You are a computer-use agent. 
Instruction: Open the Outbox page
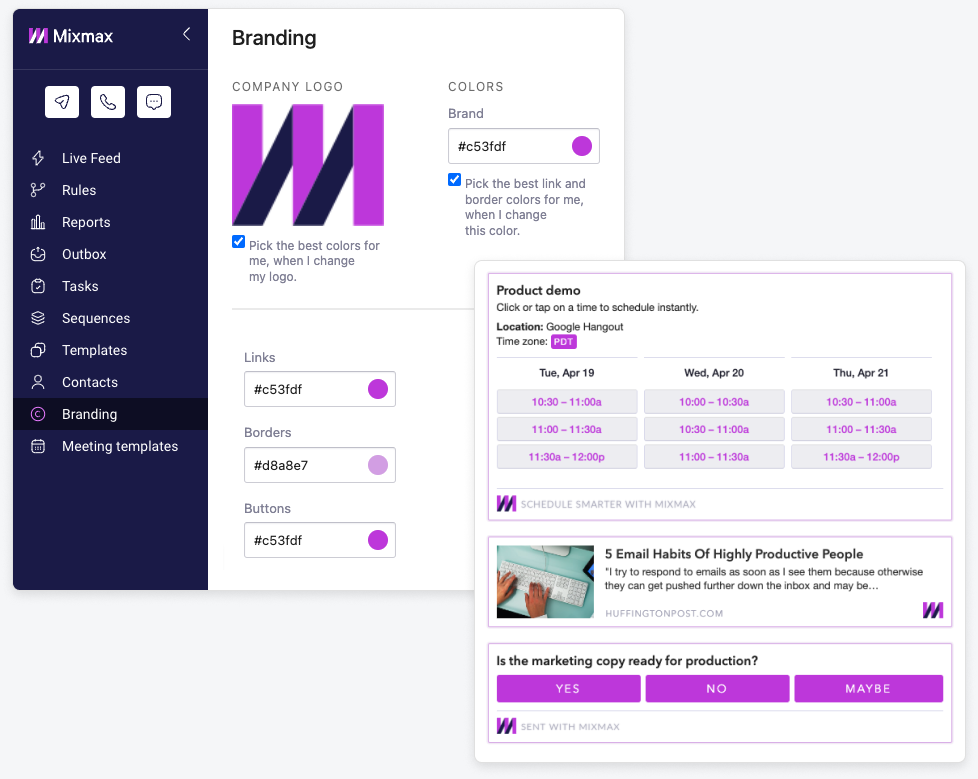coord(110,254)
